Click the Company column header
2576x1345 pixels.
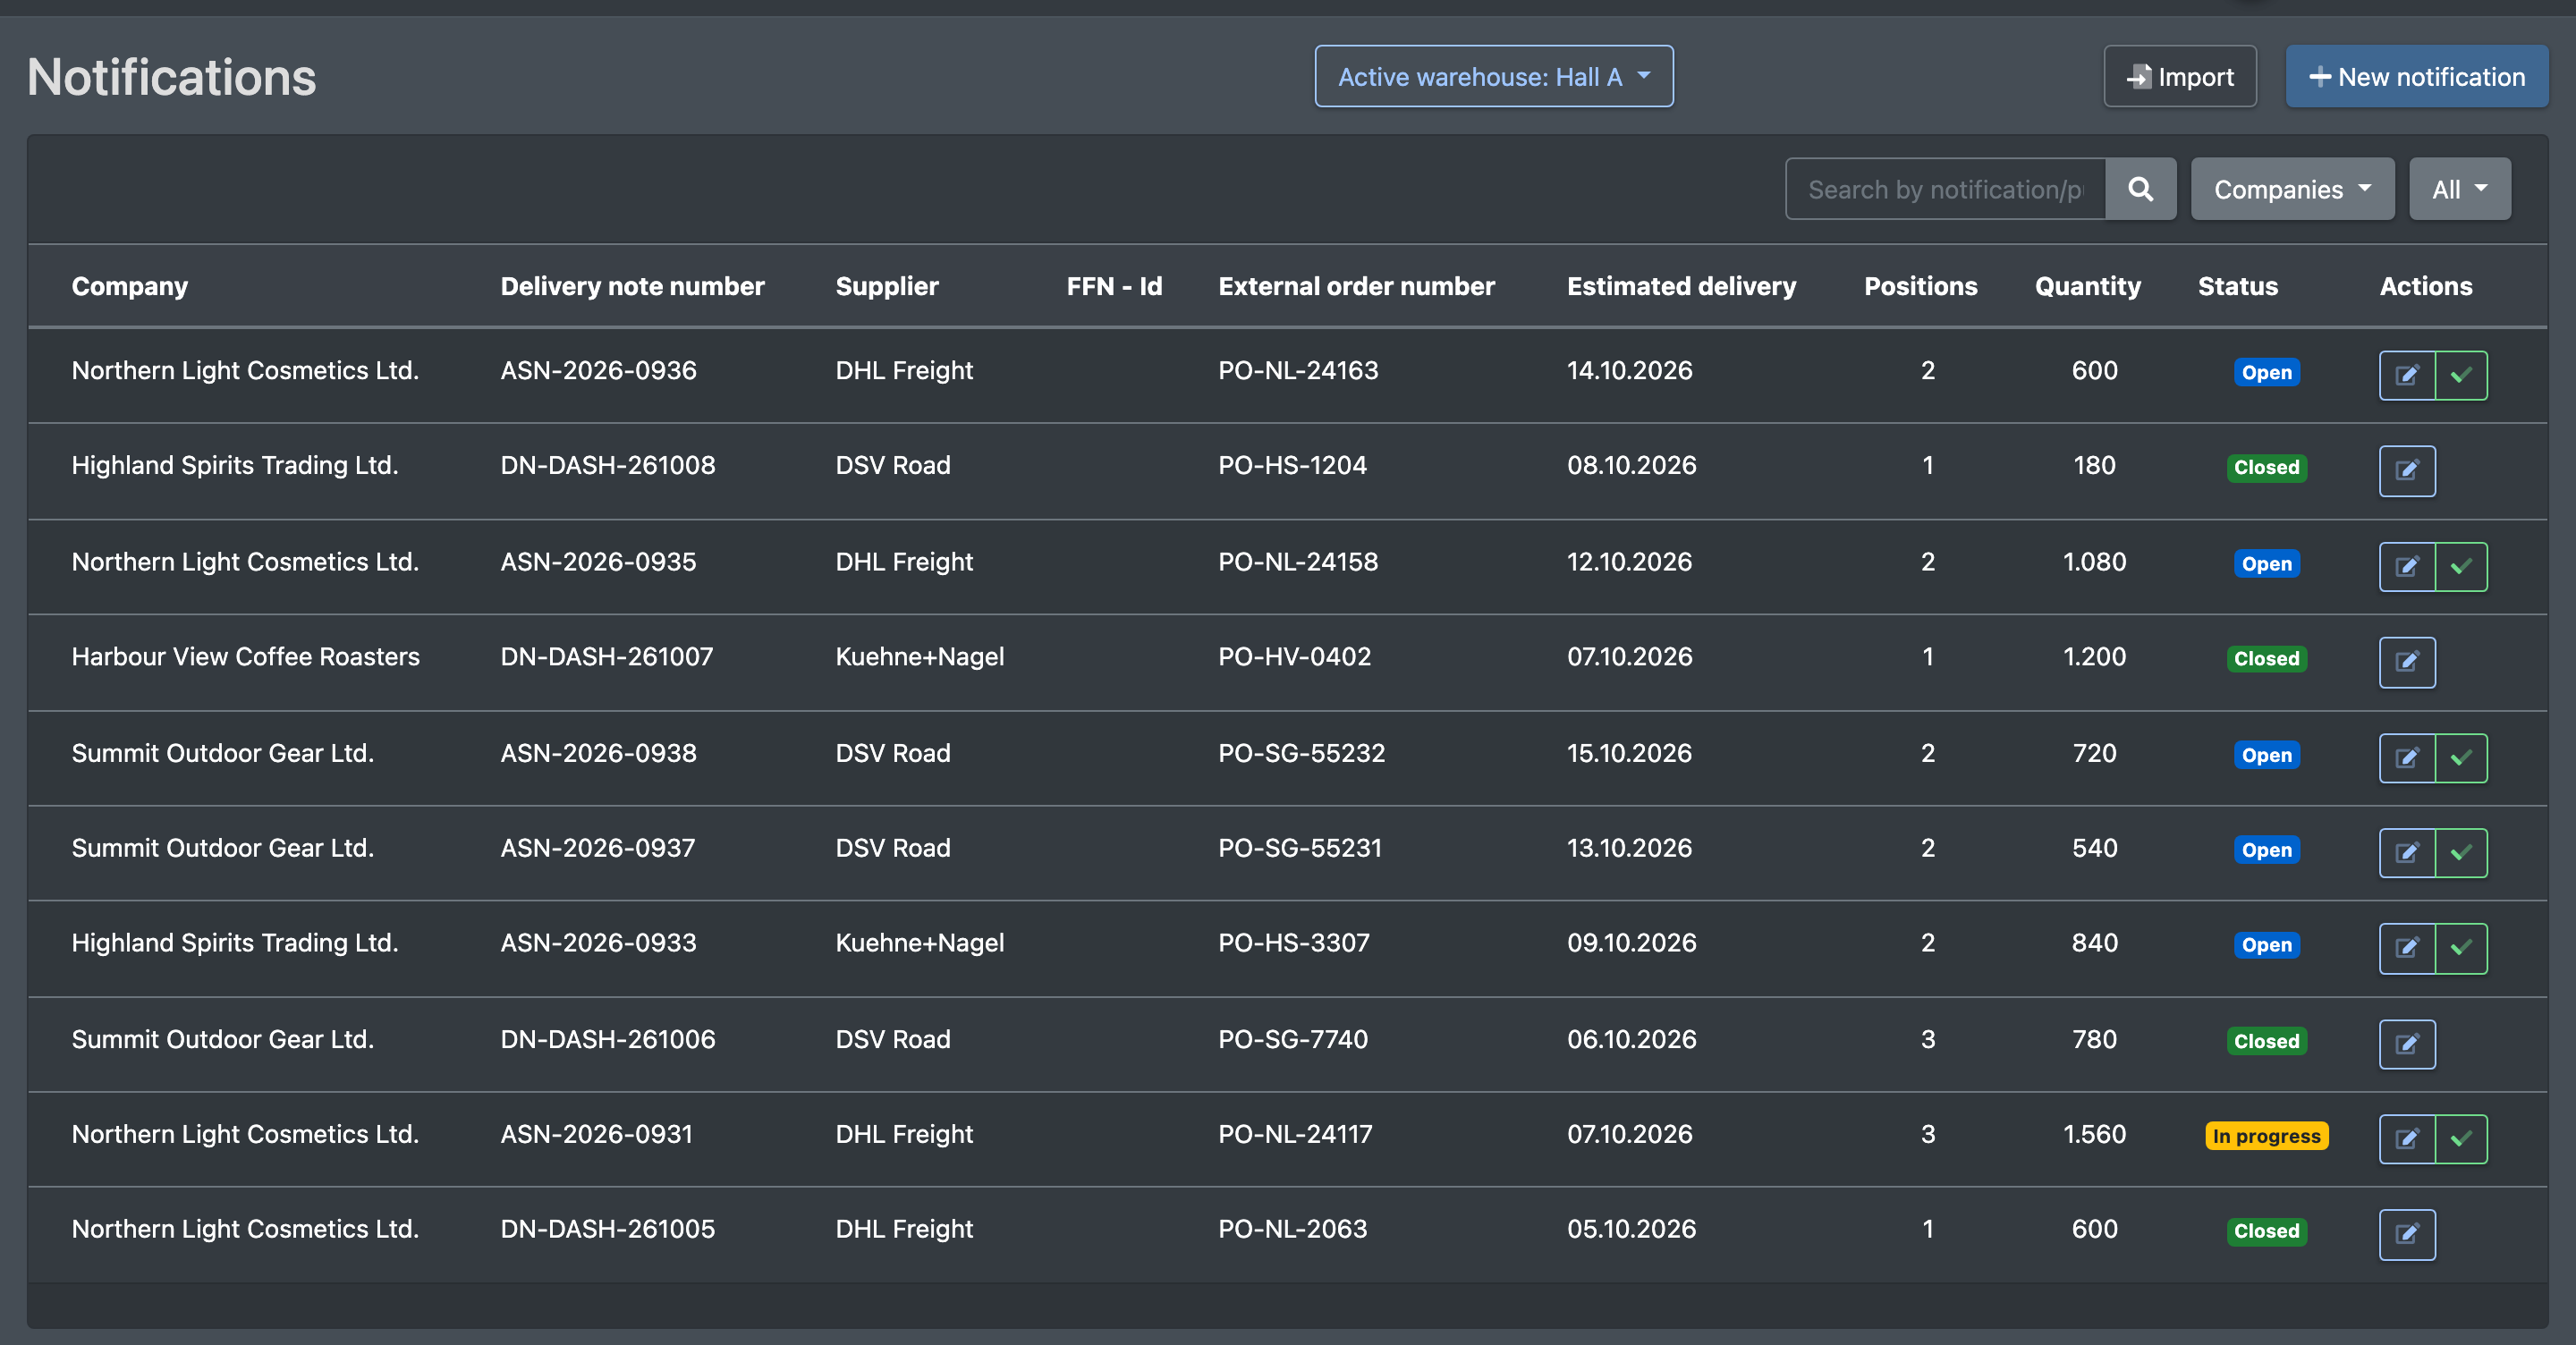pos(130,286)
